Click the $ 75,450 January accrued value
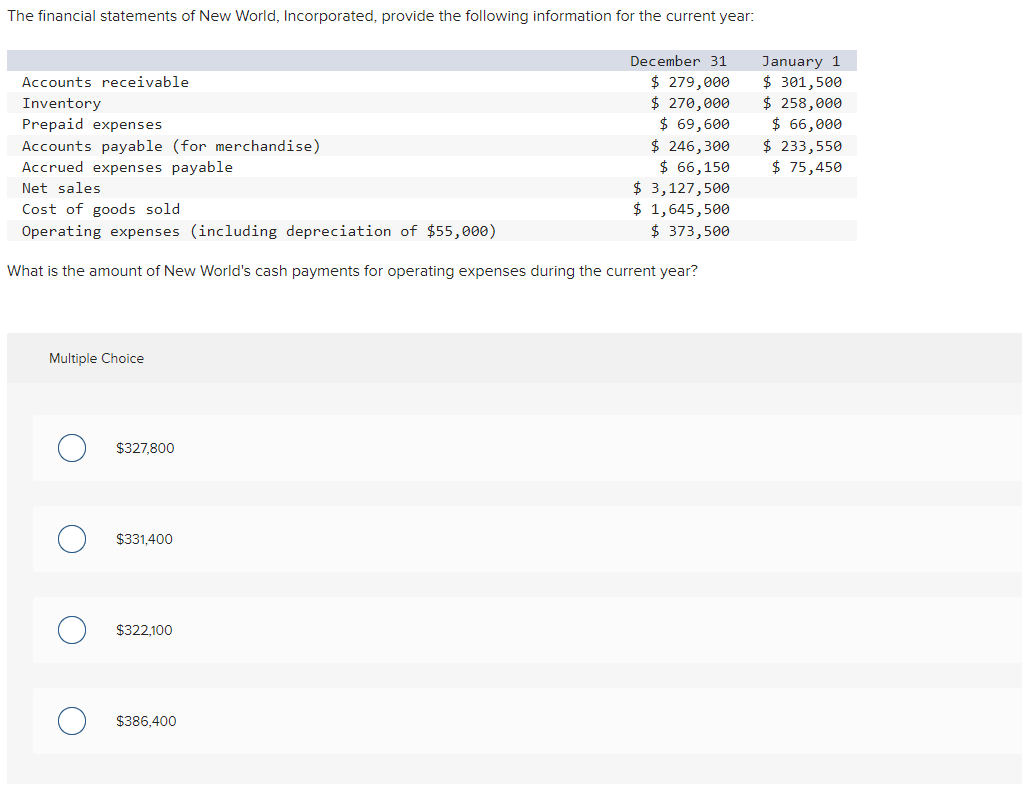 point(807,167)
